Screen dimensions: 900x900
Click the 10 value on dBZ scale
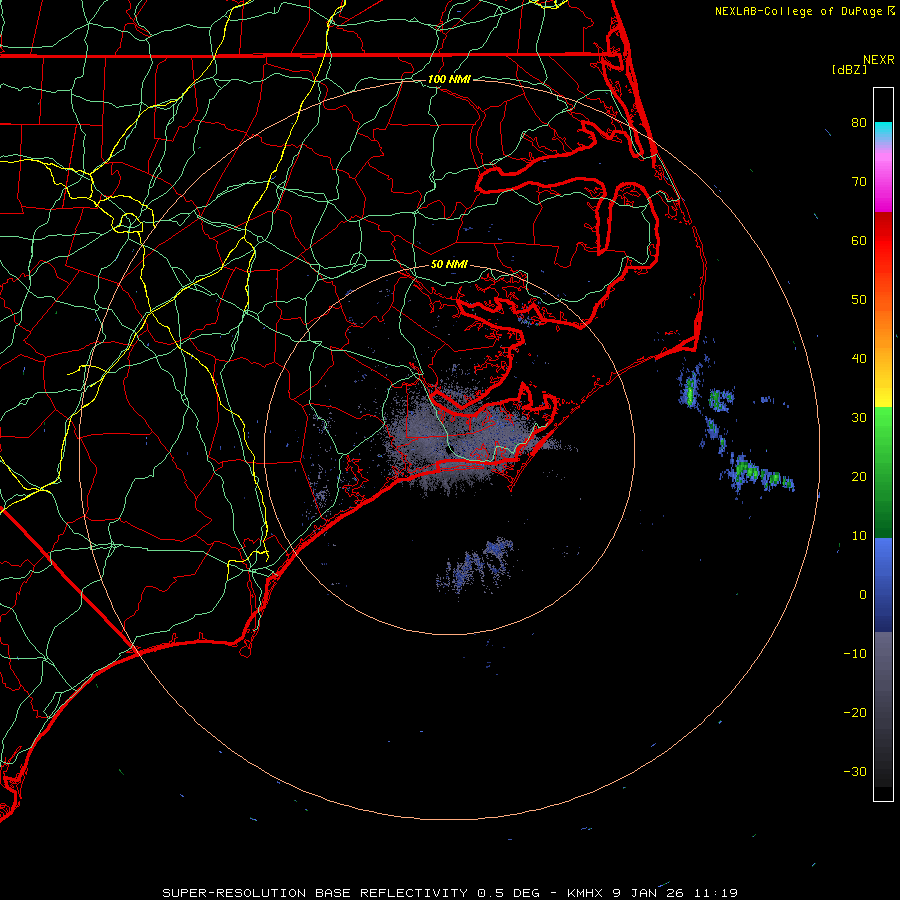859,536
